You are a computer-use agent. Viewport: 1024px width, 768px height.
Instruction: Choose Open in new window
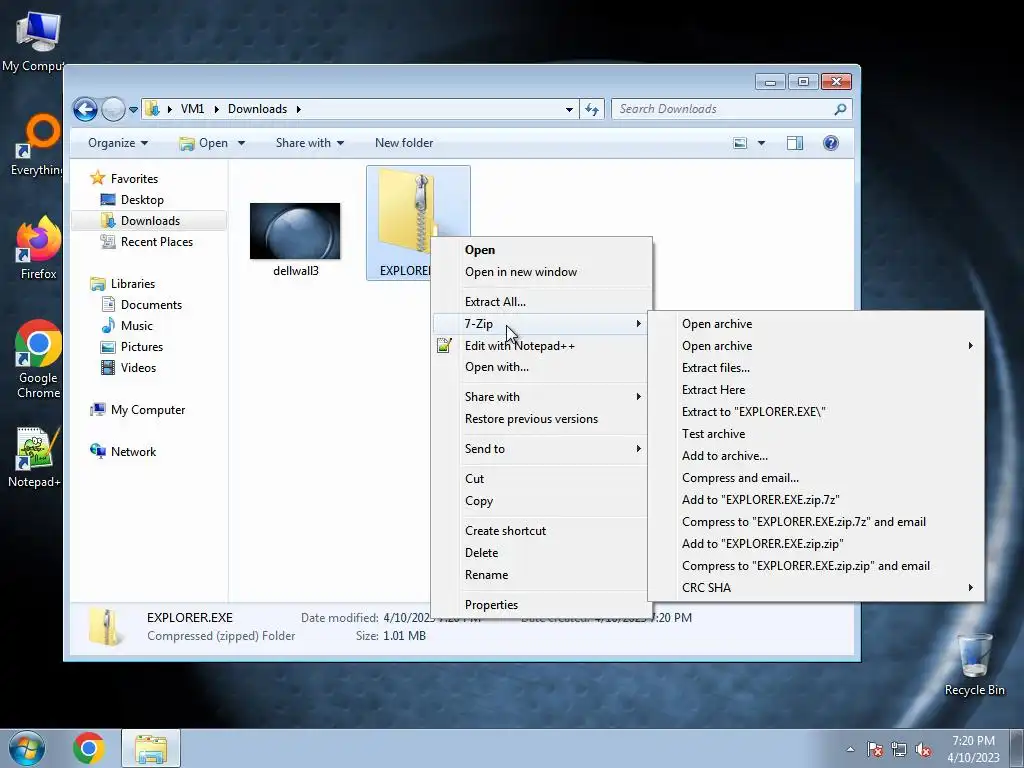click(541, 272)
